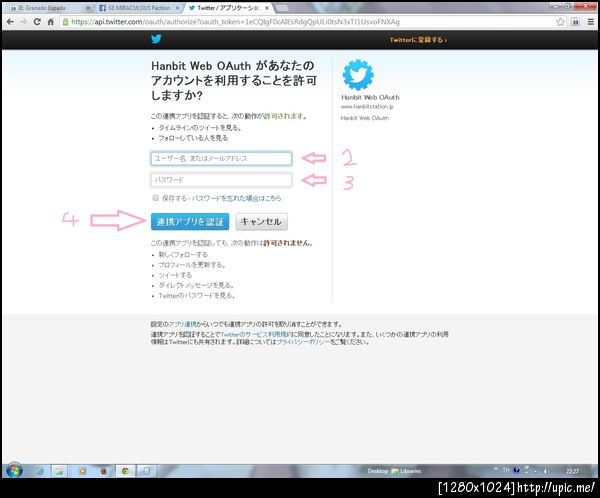Screen dimensions: 600x498
Task: Click the text 新しくフォローする
Action: click(x=183, y=255)
